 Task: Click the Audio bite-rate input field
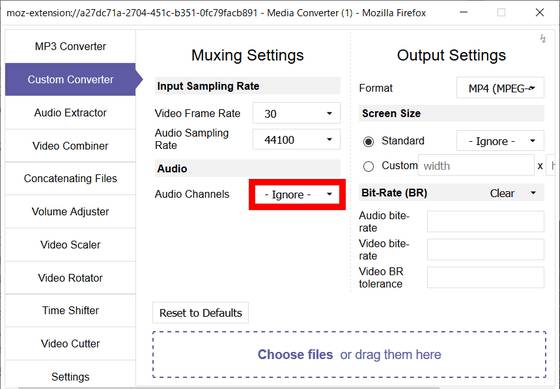(486, 221)
